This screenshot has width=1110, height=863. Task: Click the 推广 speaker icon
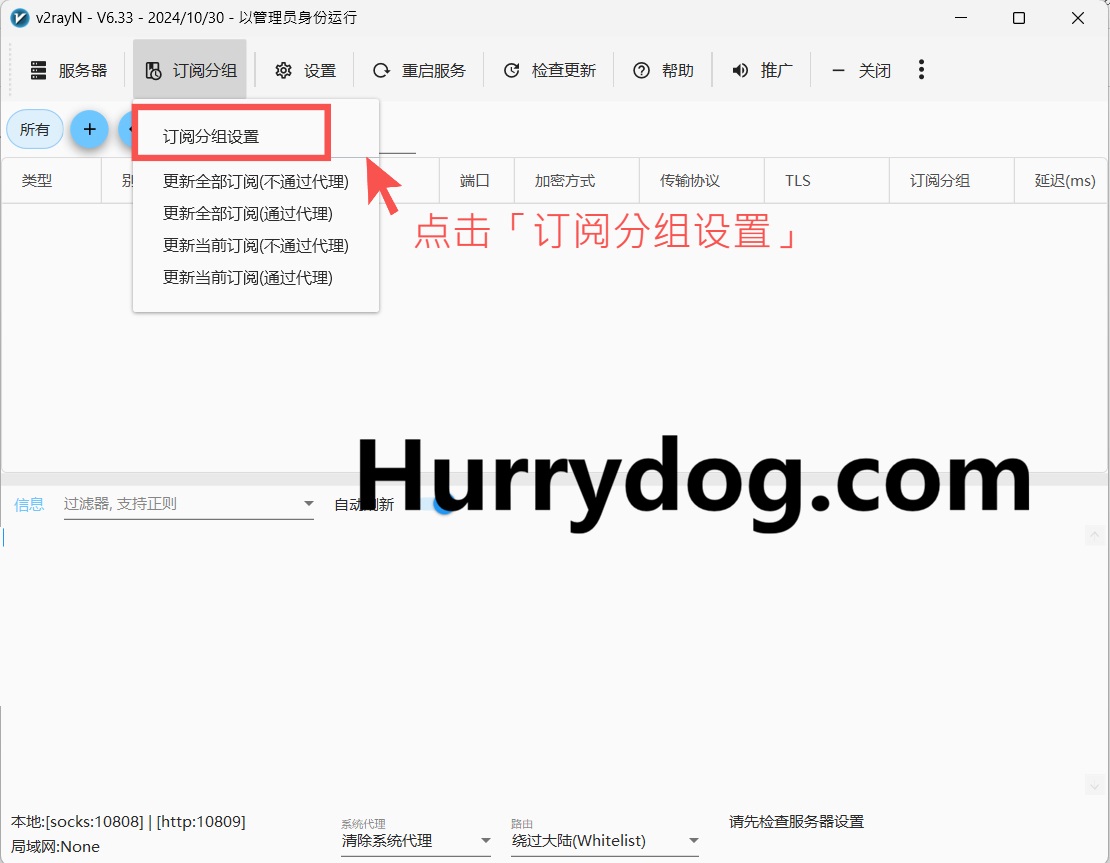pos(741,70)
